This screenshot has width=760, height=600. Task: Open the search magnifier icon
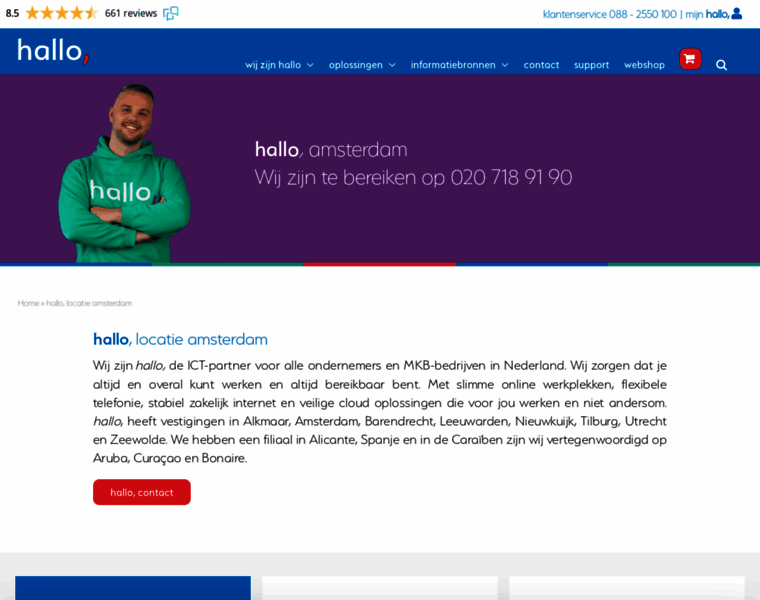tap(721, 65)
